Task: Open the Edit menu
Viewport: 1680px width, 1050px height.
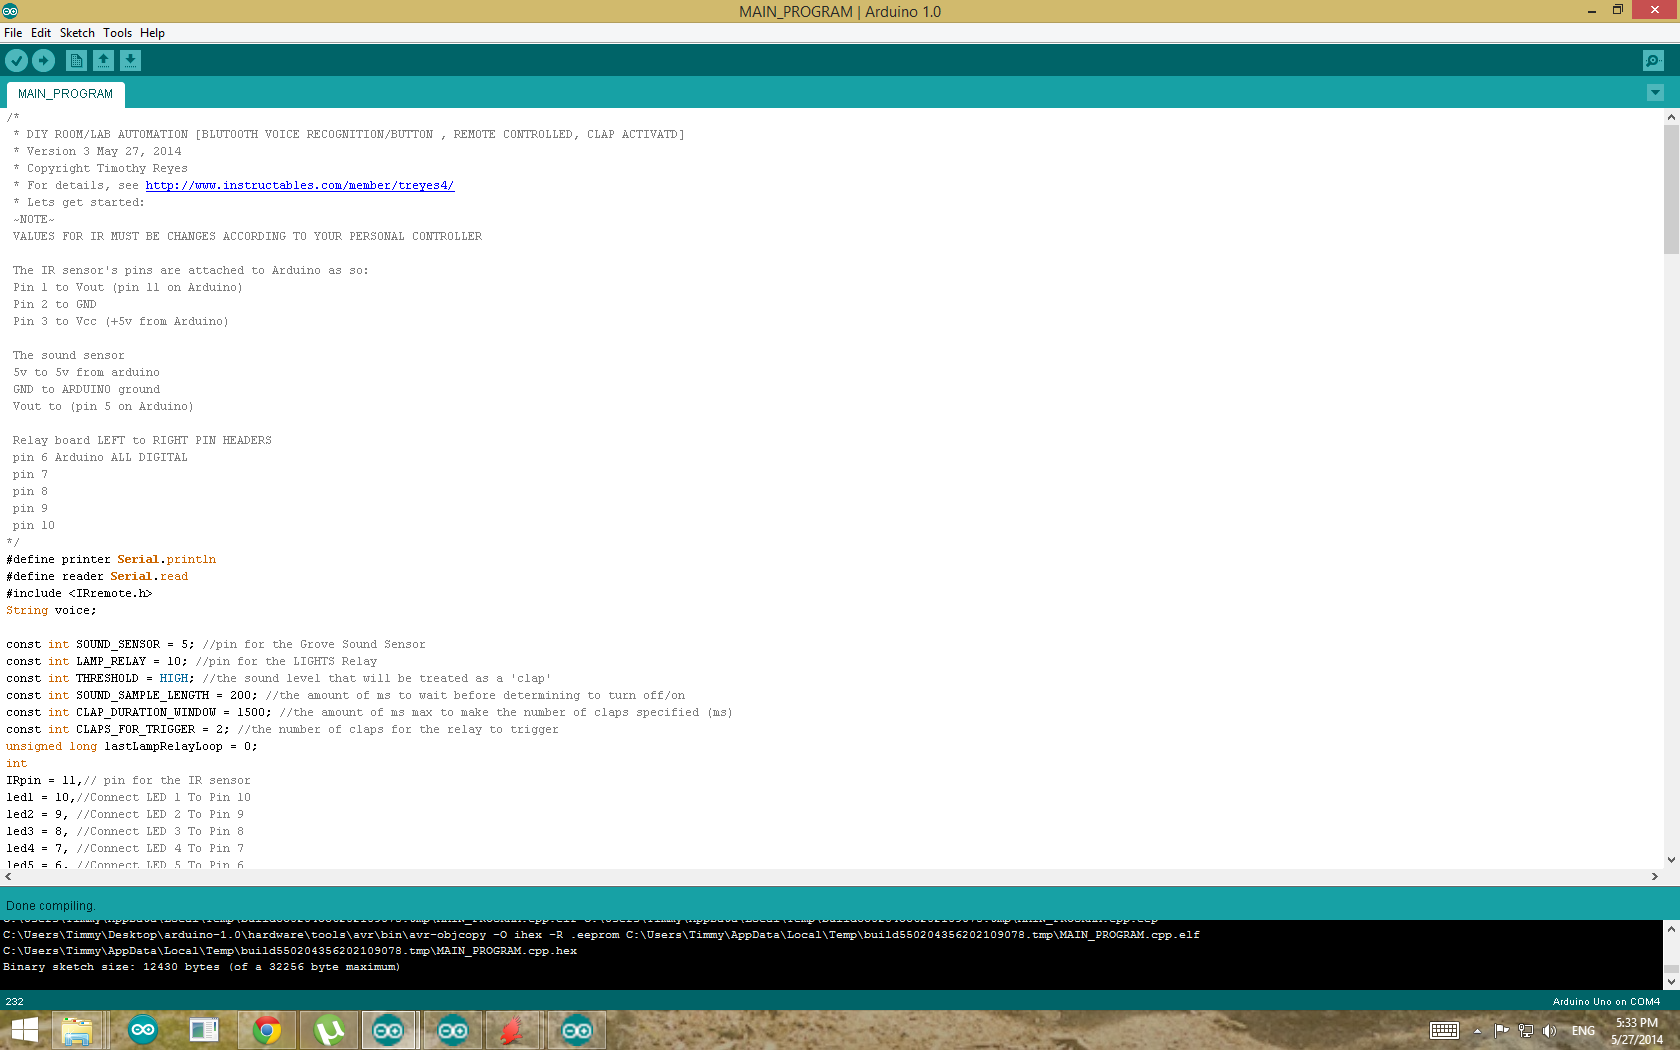Action: click(x=41, y=33)
